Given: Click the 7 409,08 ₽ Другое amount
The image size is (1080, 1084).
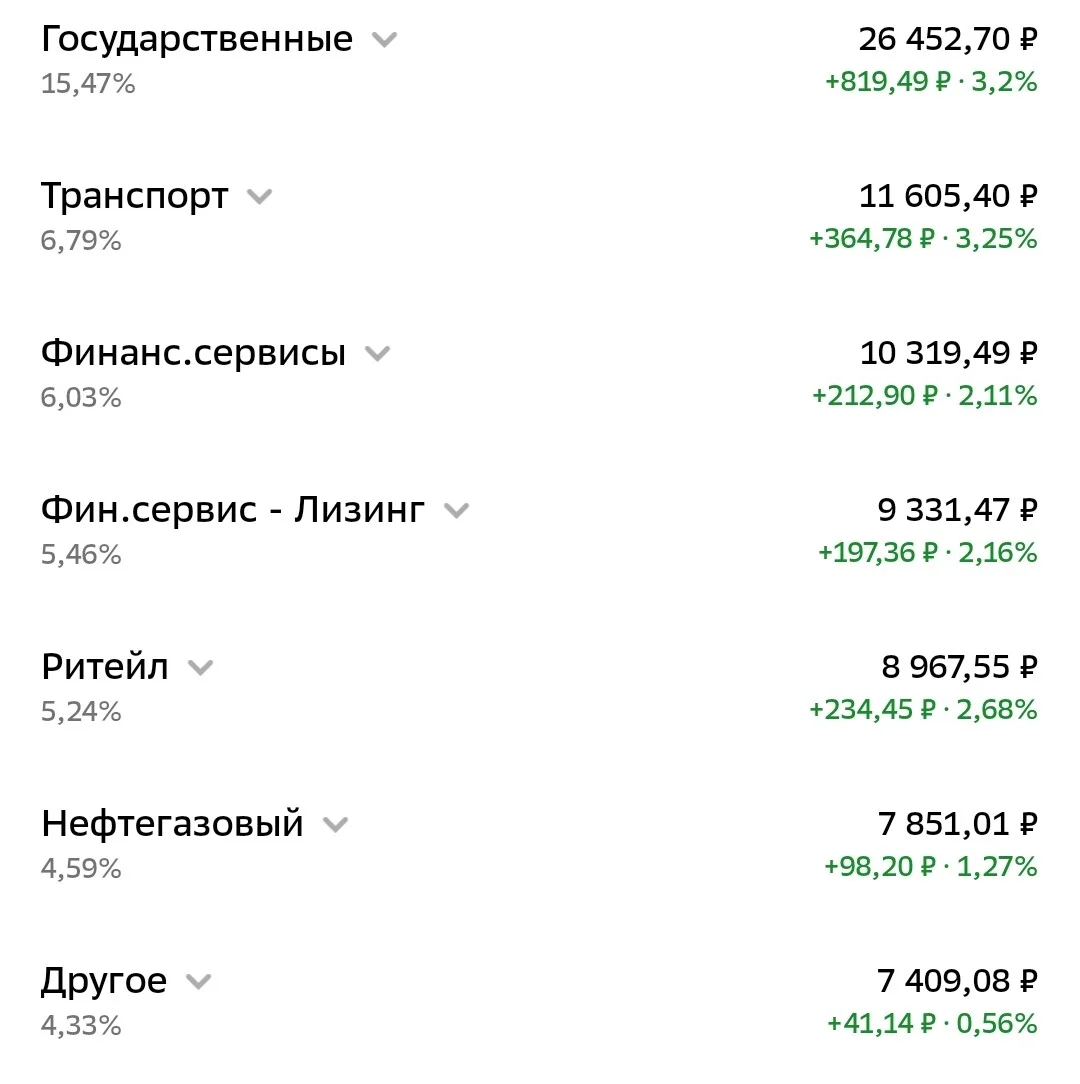Looking at the screenshot, I should point(957,981).
